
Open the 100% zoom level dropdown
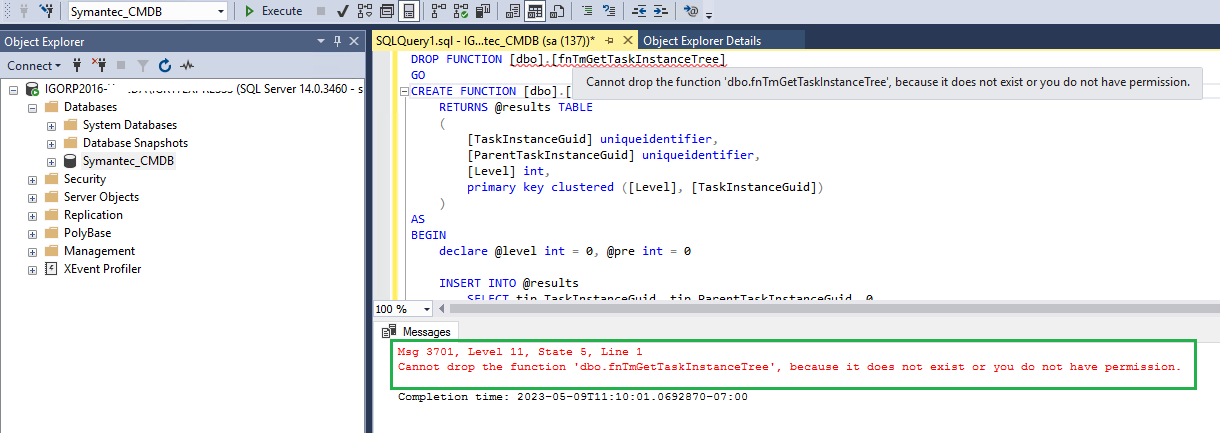pyautogui.click(x=428, y=309)
